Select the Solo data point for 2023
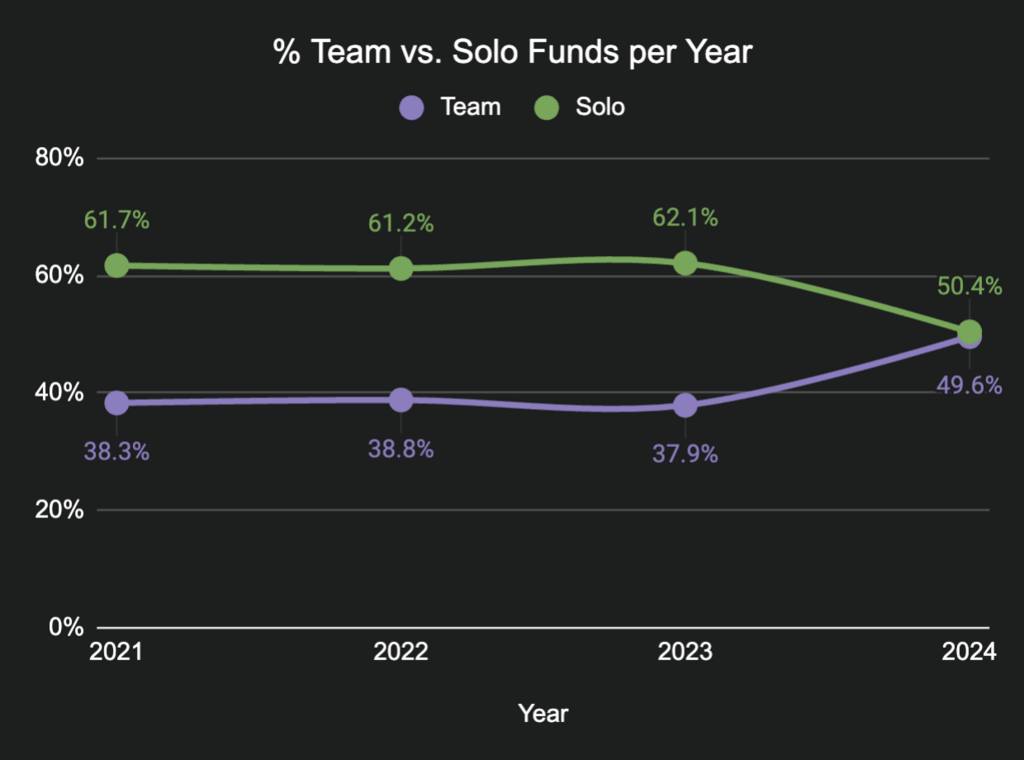This screenshot has width=1024, height=760. coord(685,263)
